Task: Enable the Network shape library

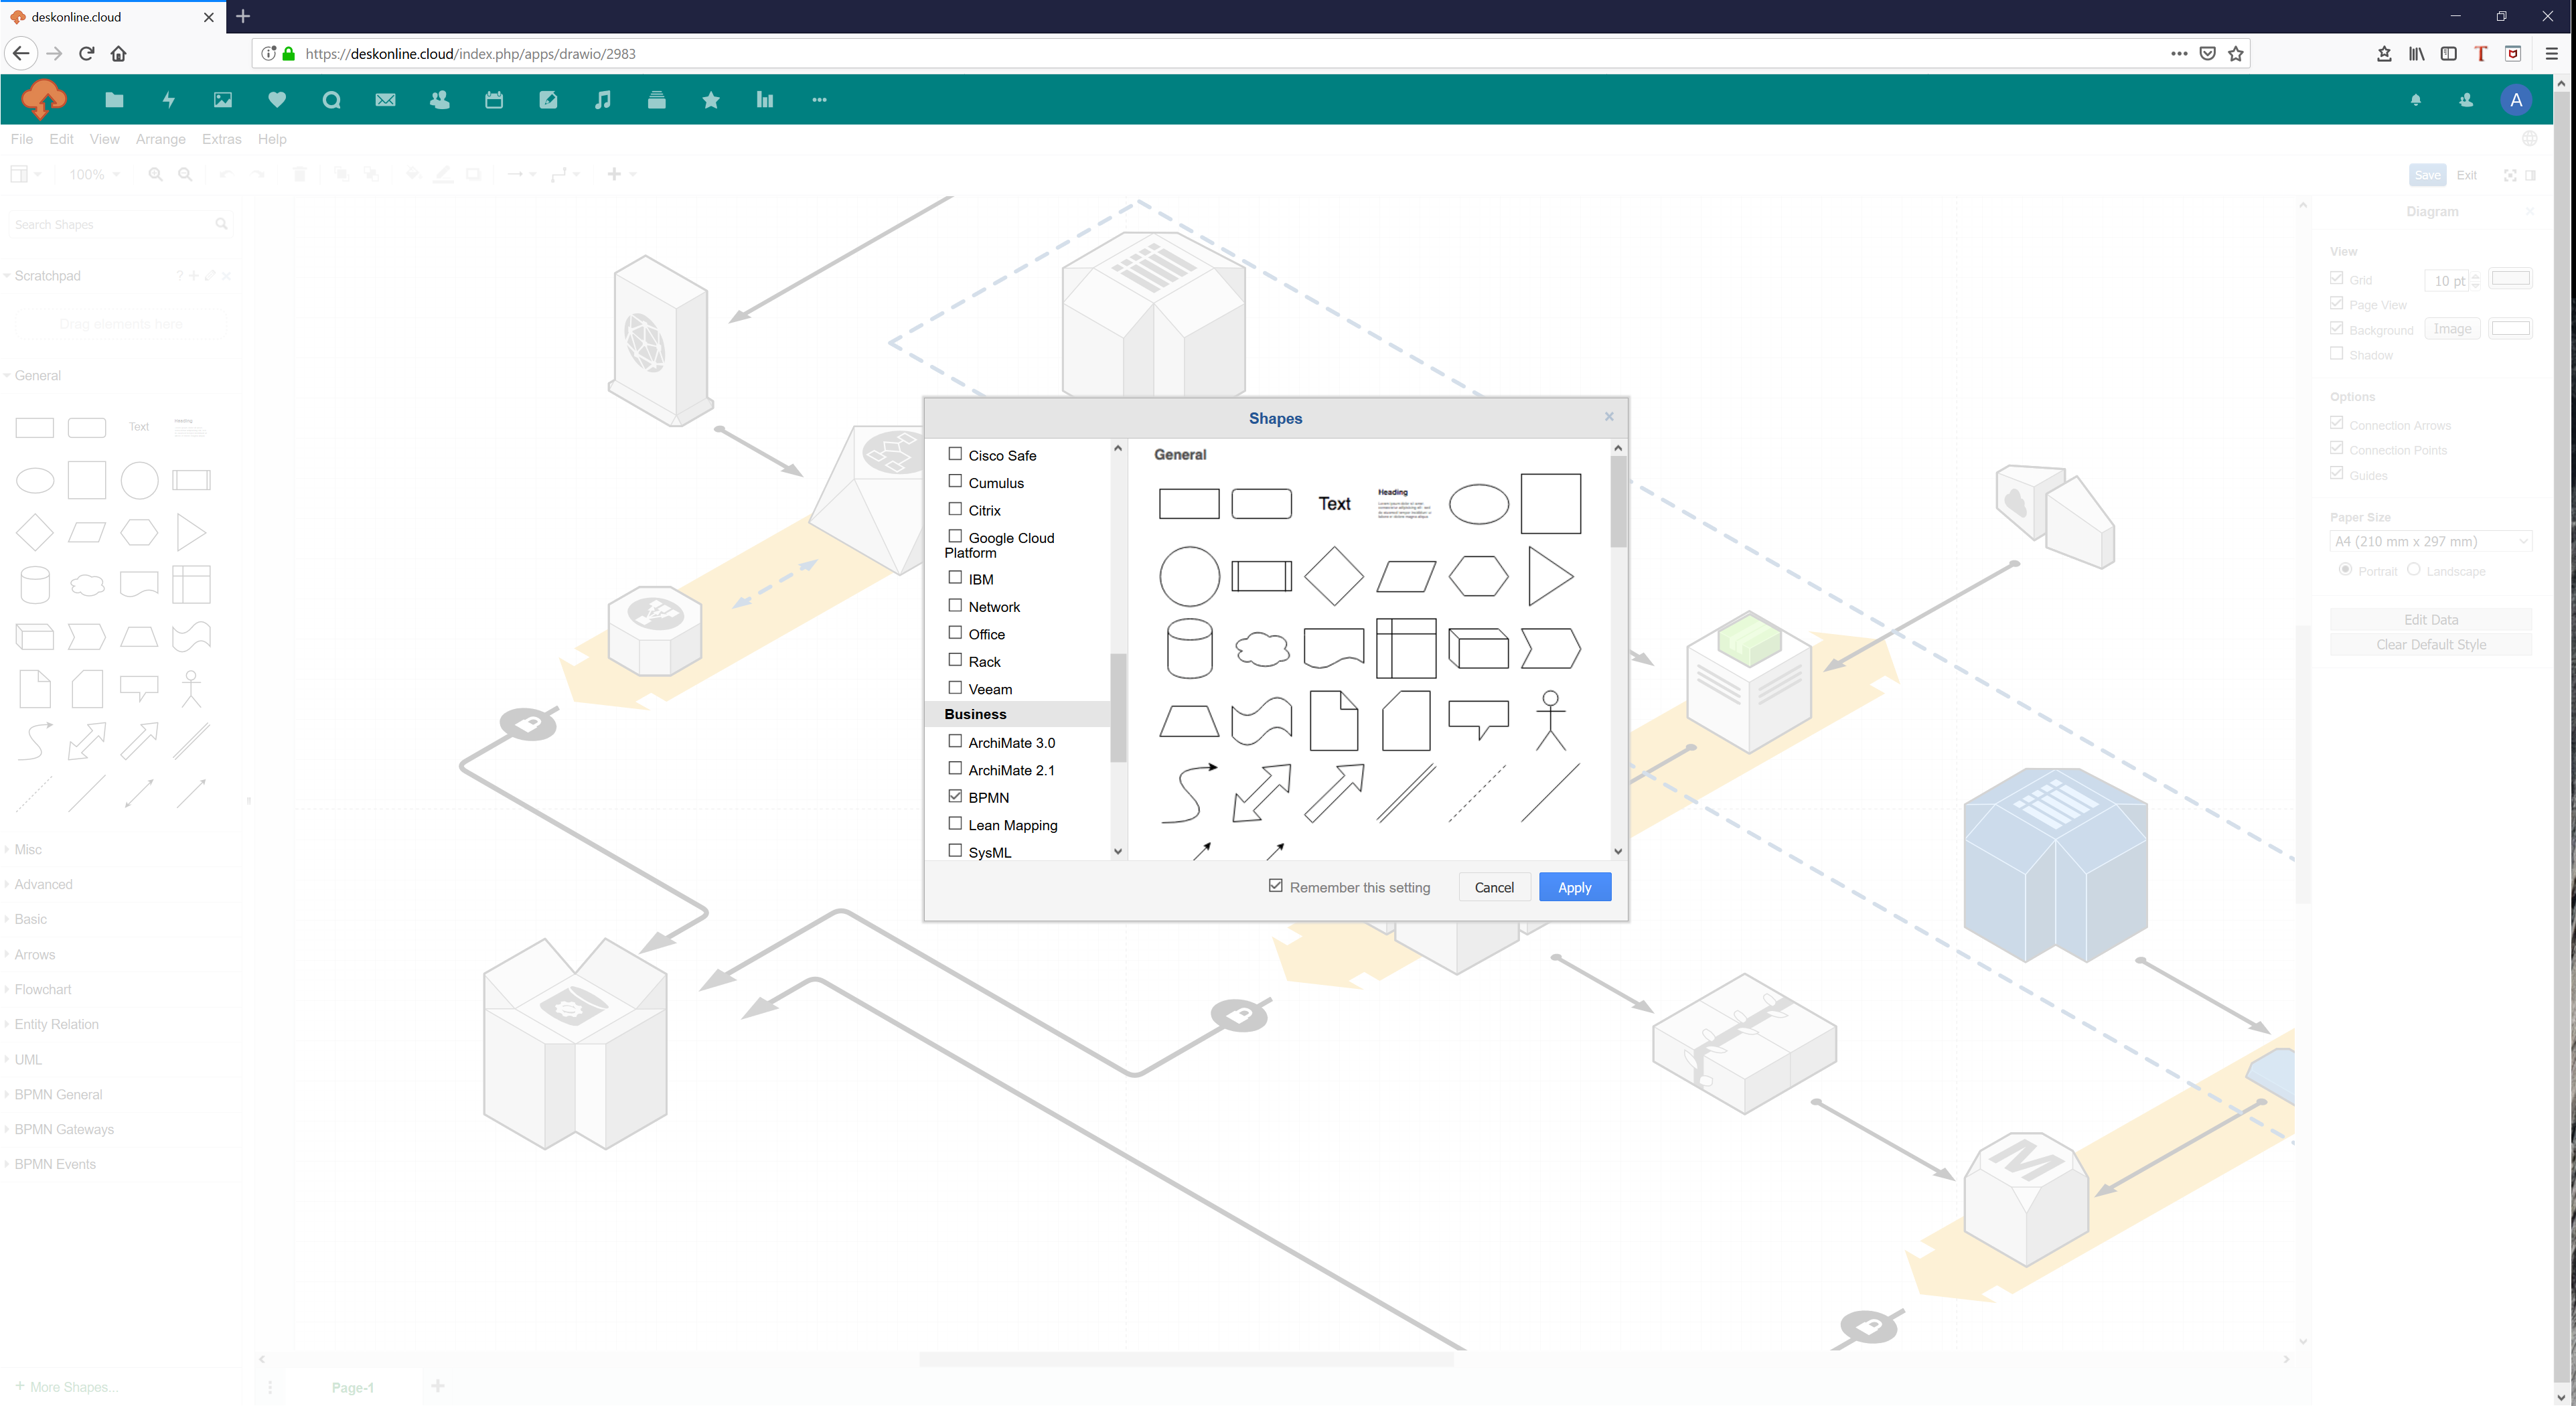Action: click(955, 605)
